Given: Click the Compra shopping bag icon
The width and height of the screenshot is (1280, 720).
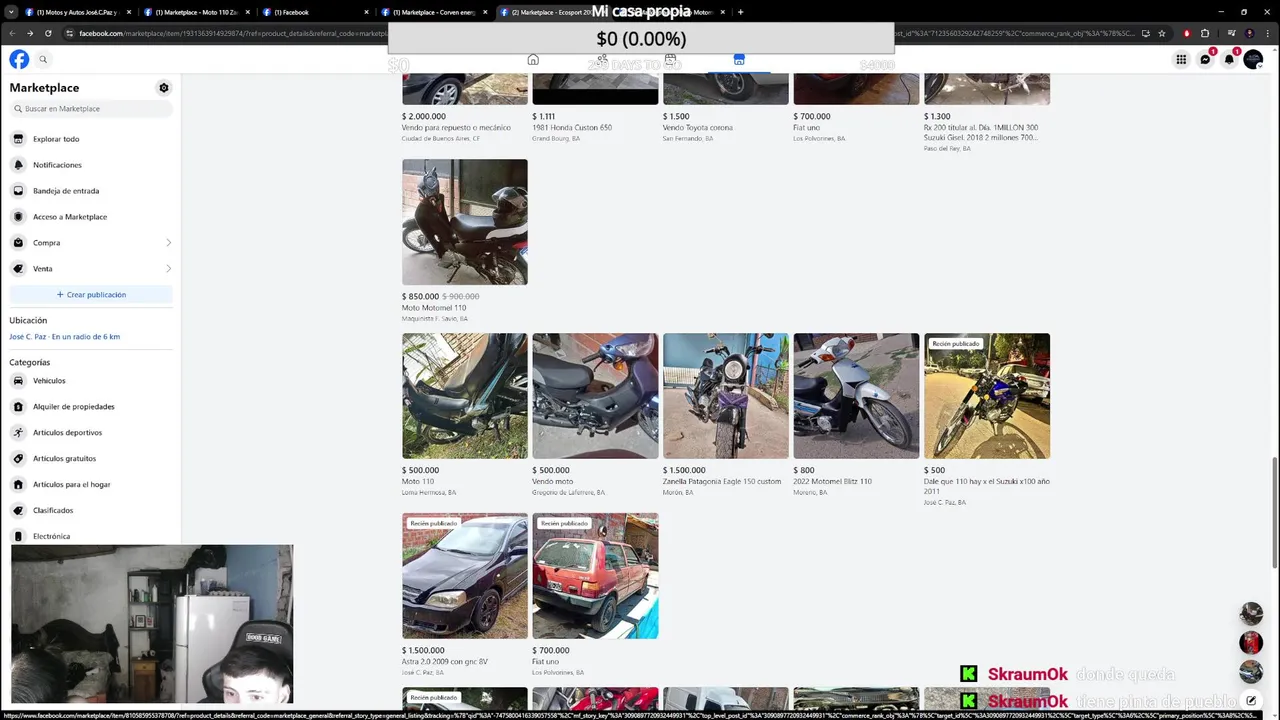Looking at the screenshot, I should 18,243.
